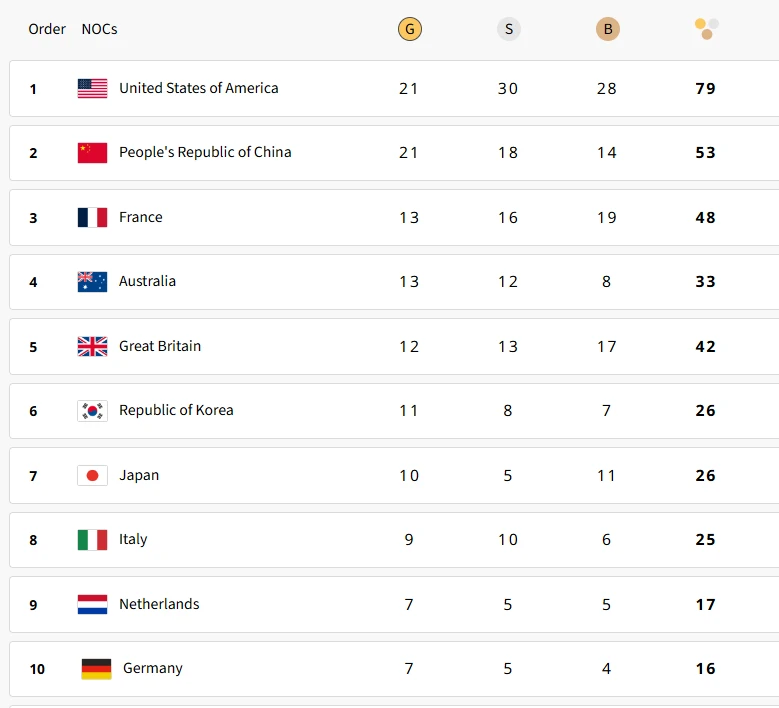Screen dimensions: 779x708
Task: Click the Australia flag icon
Action: [92, 281]
